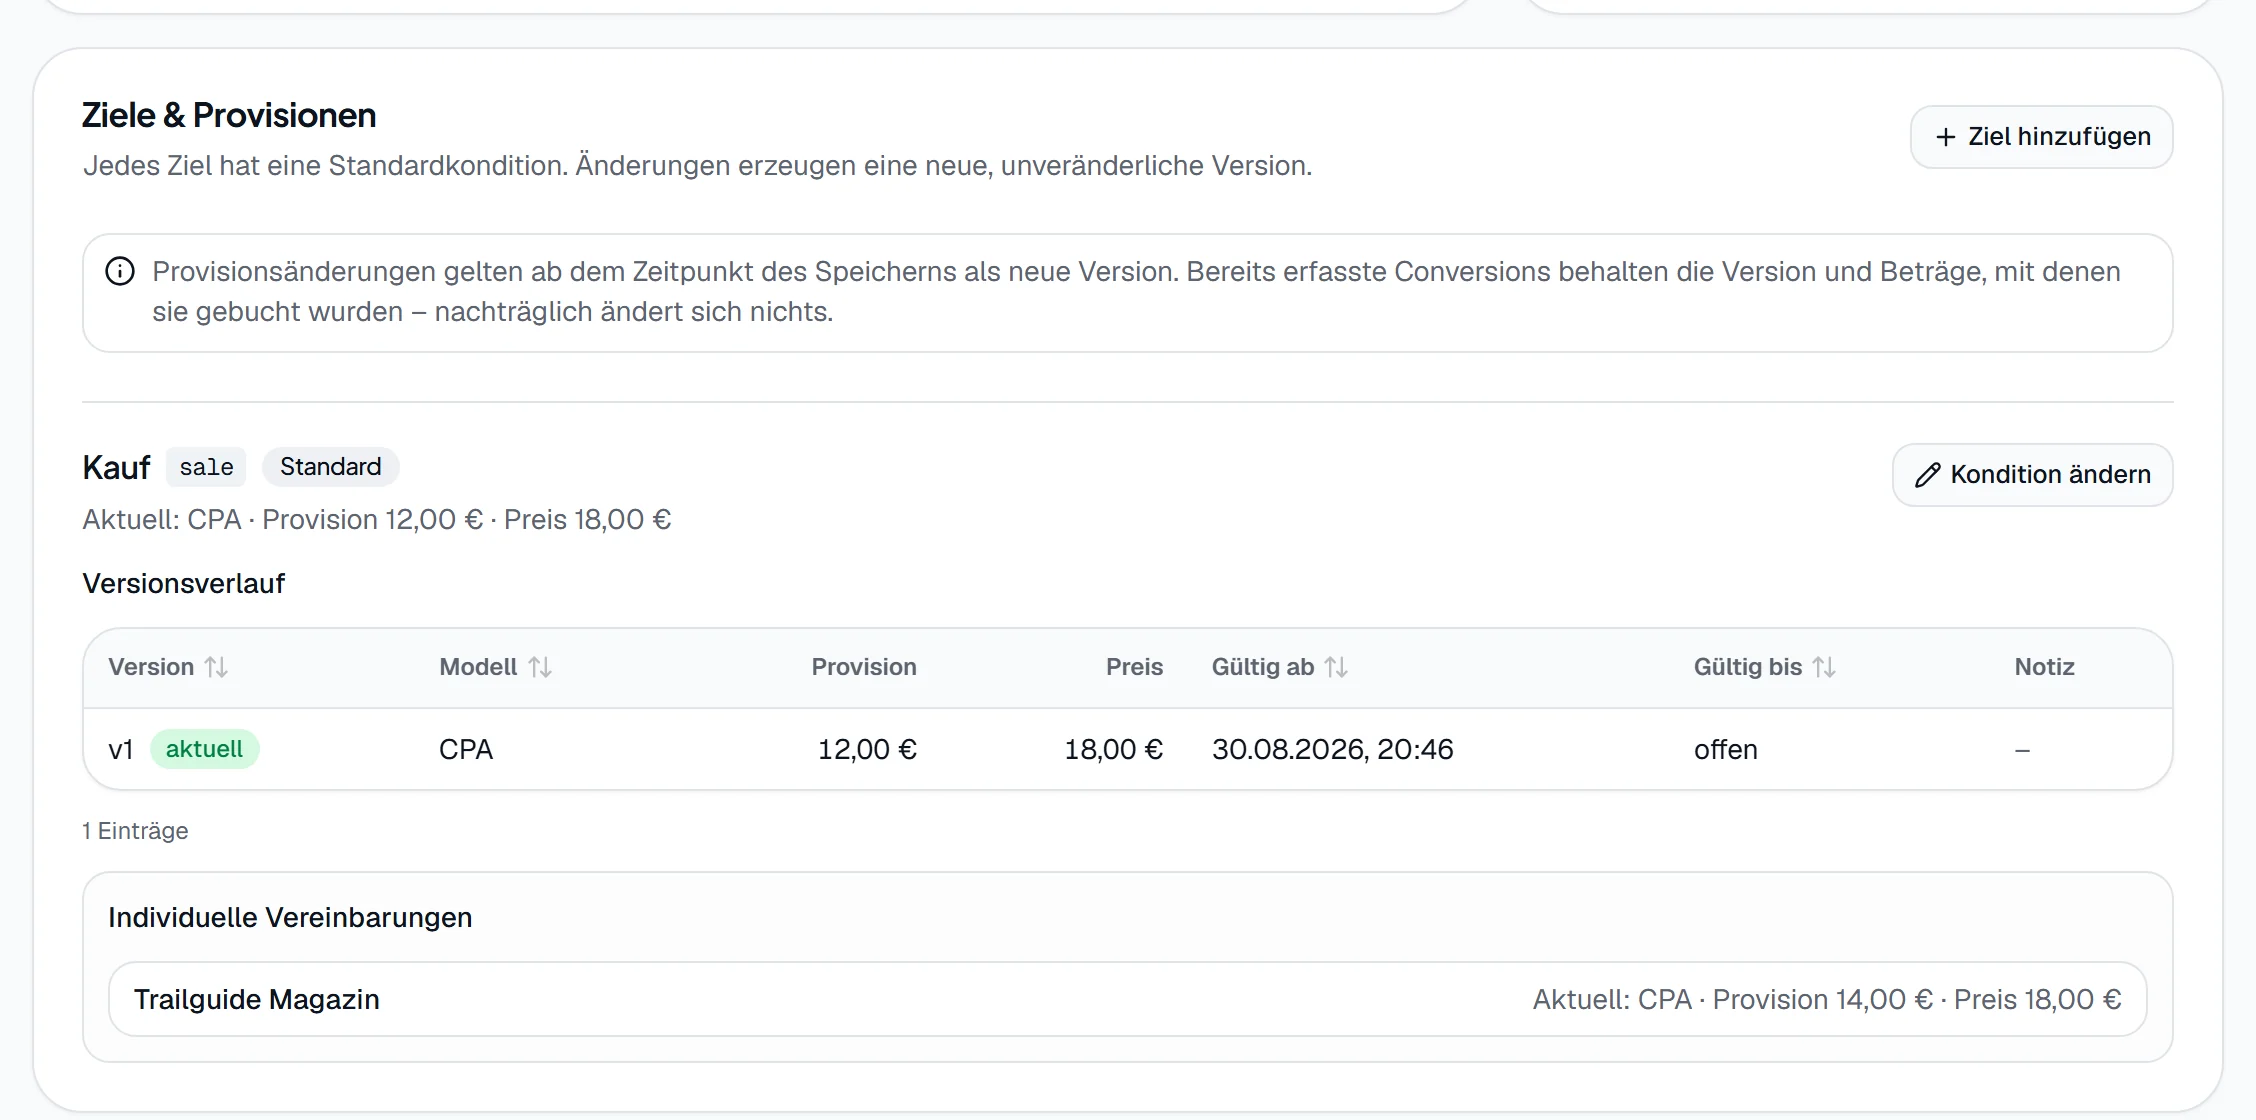Click the sale tag next to Kauf

206,467
